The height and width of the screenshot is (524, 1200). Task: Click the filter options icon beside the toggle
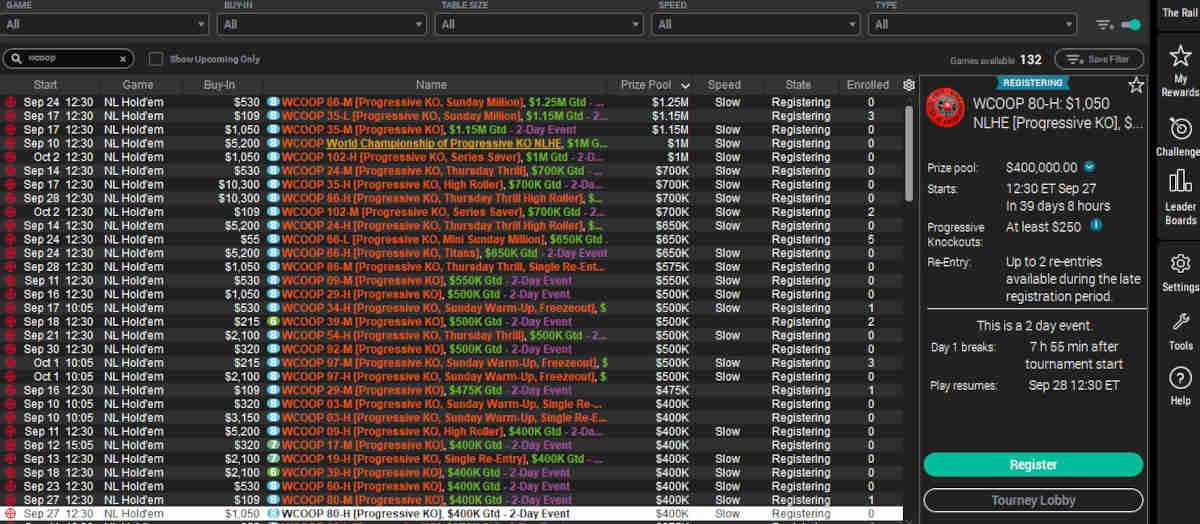coord(1104,24)
